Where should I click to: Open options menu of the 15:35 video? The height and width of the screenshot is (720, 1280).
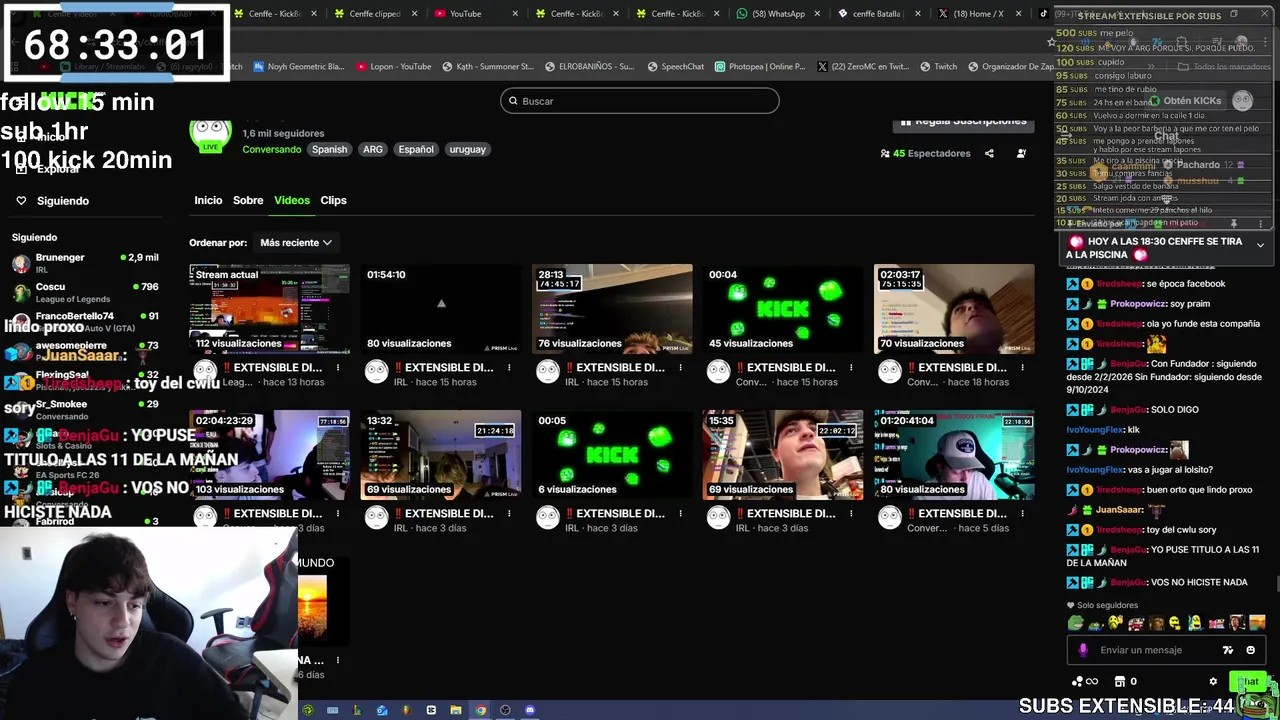pyautogui.click(x=851, y=514)
